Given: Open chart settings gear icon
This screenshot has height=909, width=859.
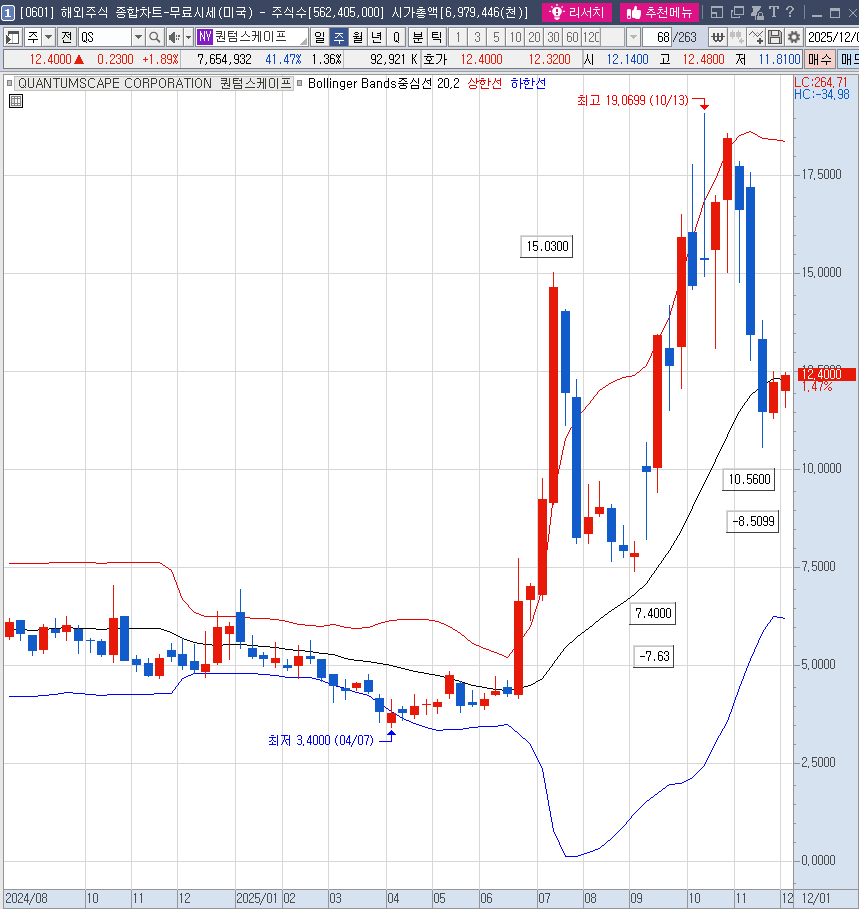Looking at the screenshot, I should tap(793, 37).
